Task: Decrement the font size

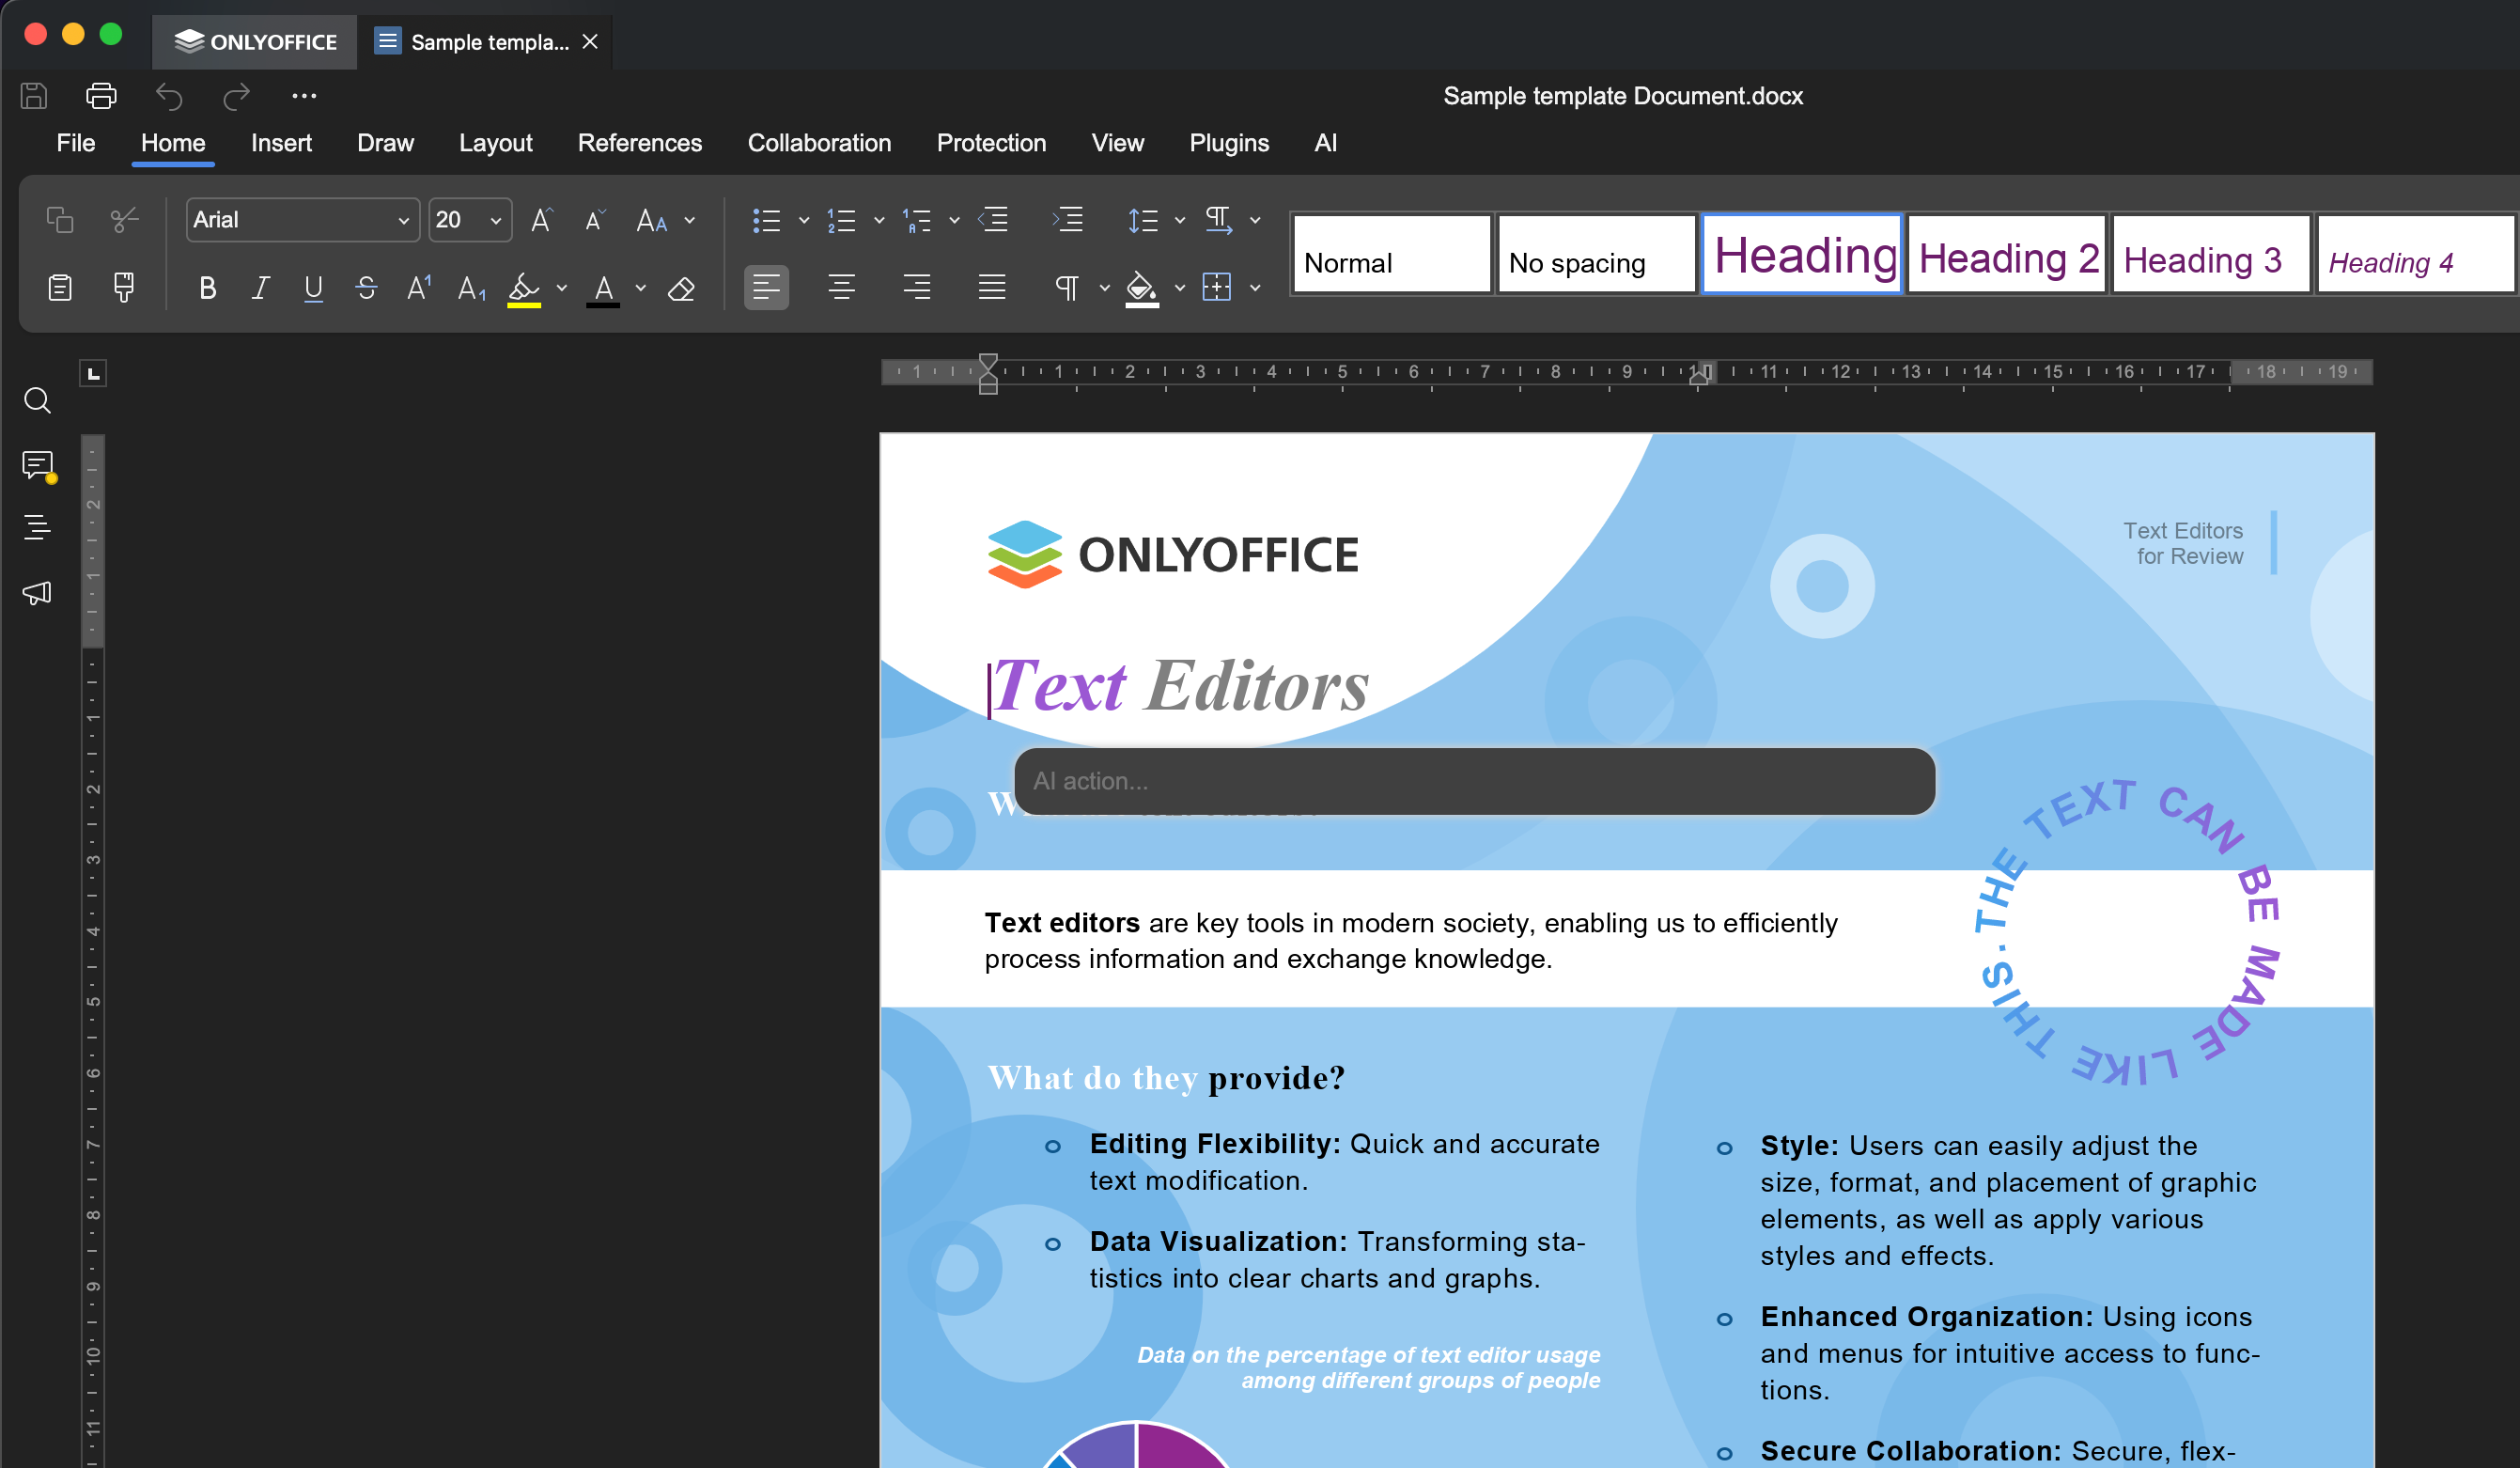Action: pos(595,220)
